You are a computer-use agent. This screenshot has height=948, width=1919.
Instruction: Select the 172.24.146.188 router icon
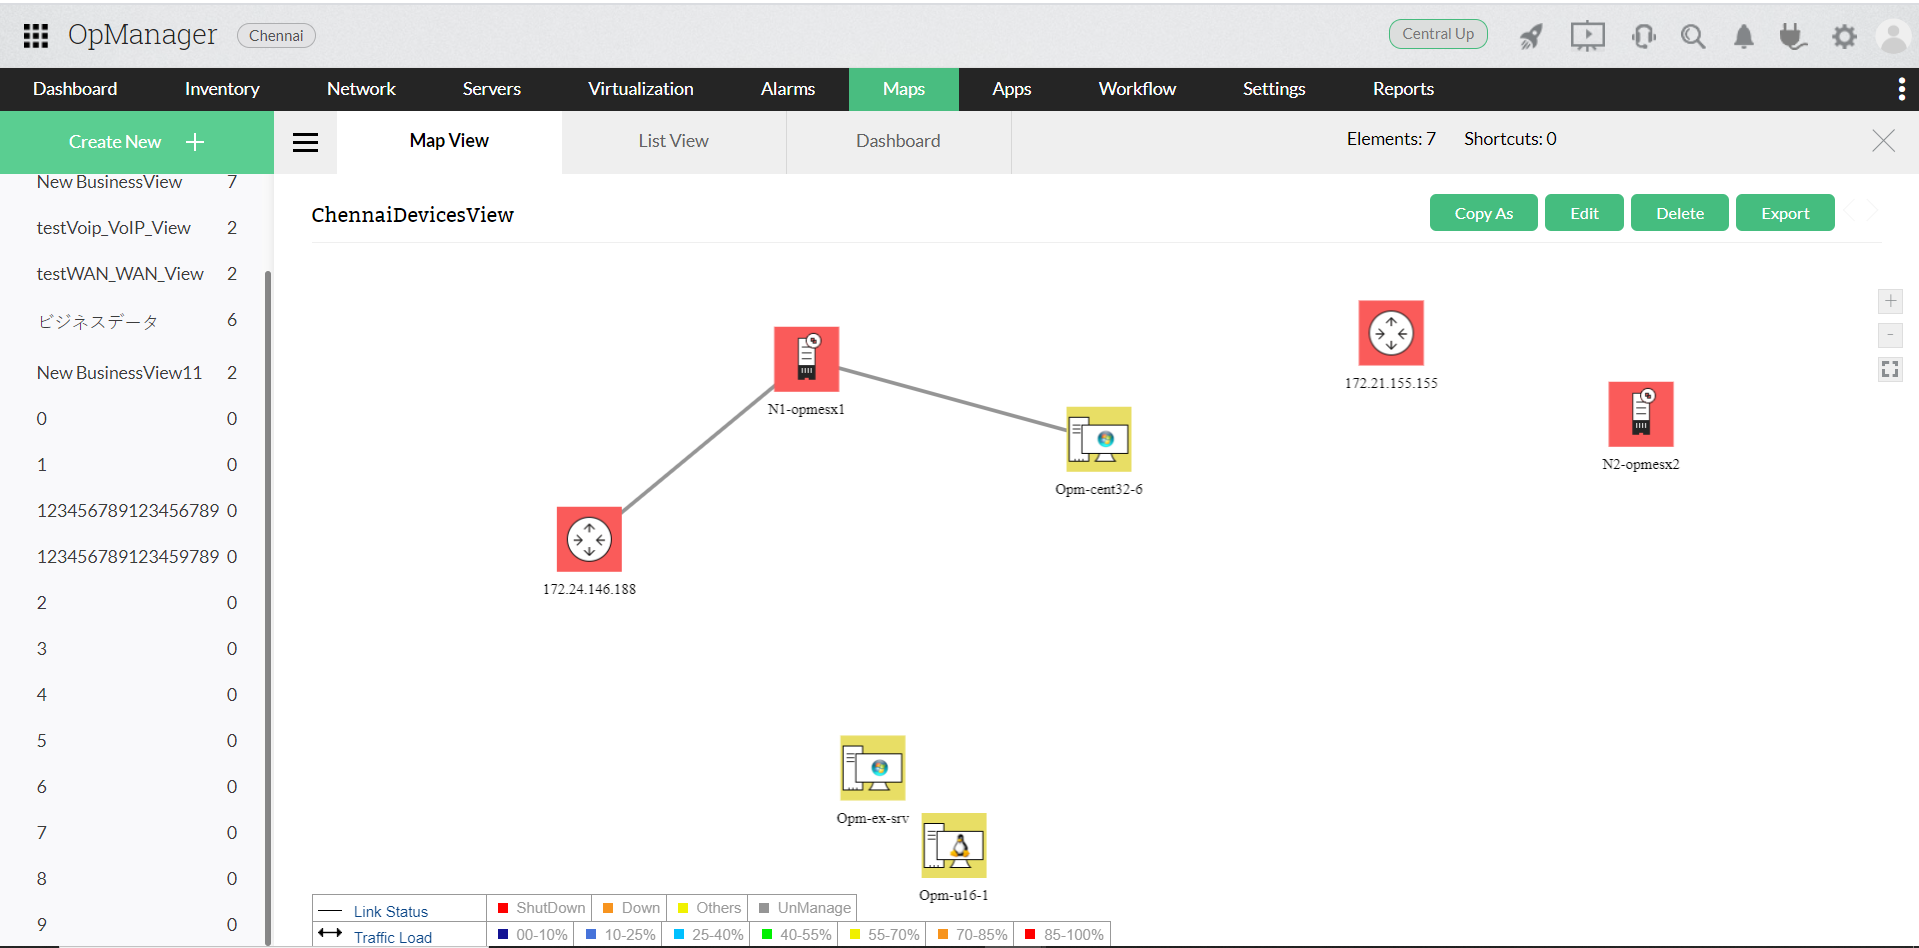(x=589, y=539)
